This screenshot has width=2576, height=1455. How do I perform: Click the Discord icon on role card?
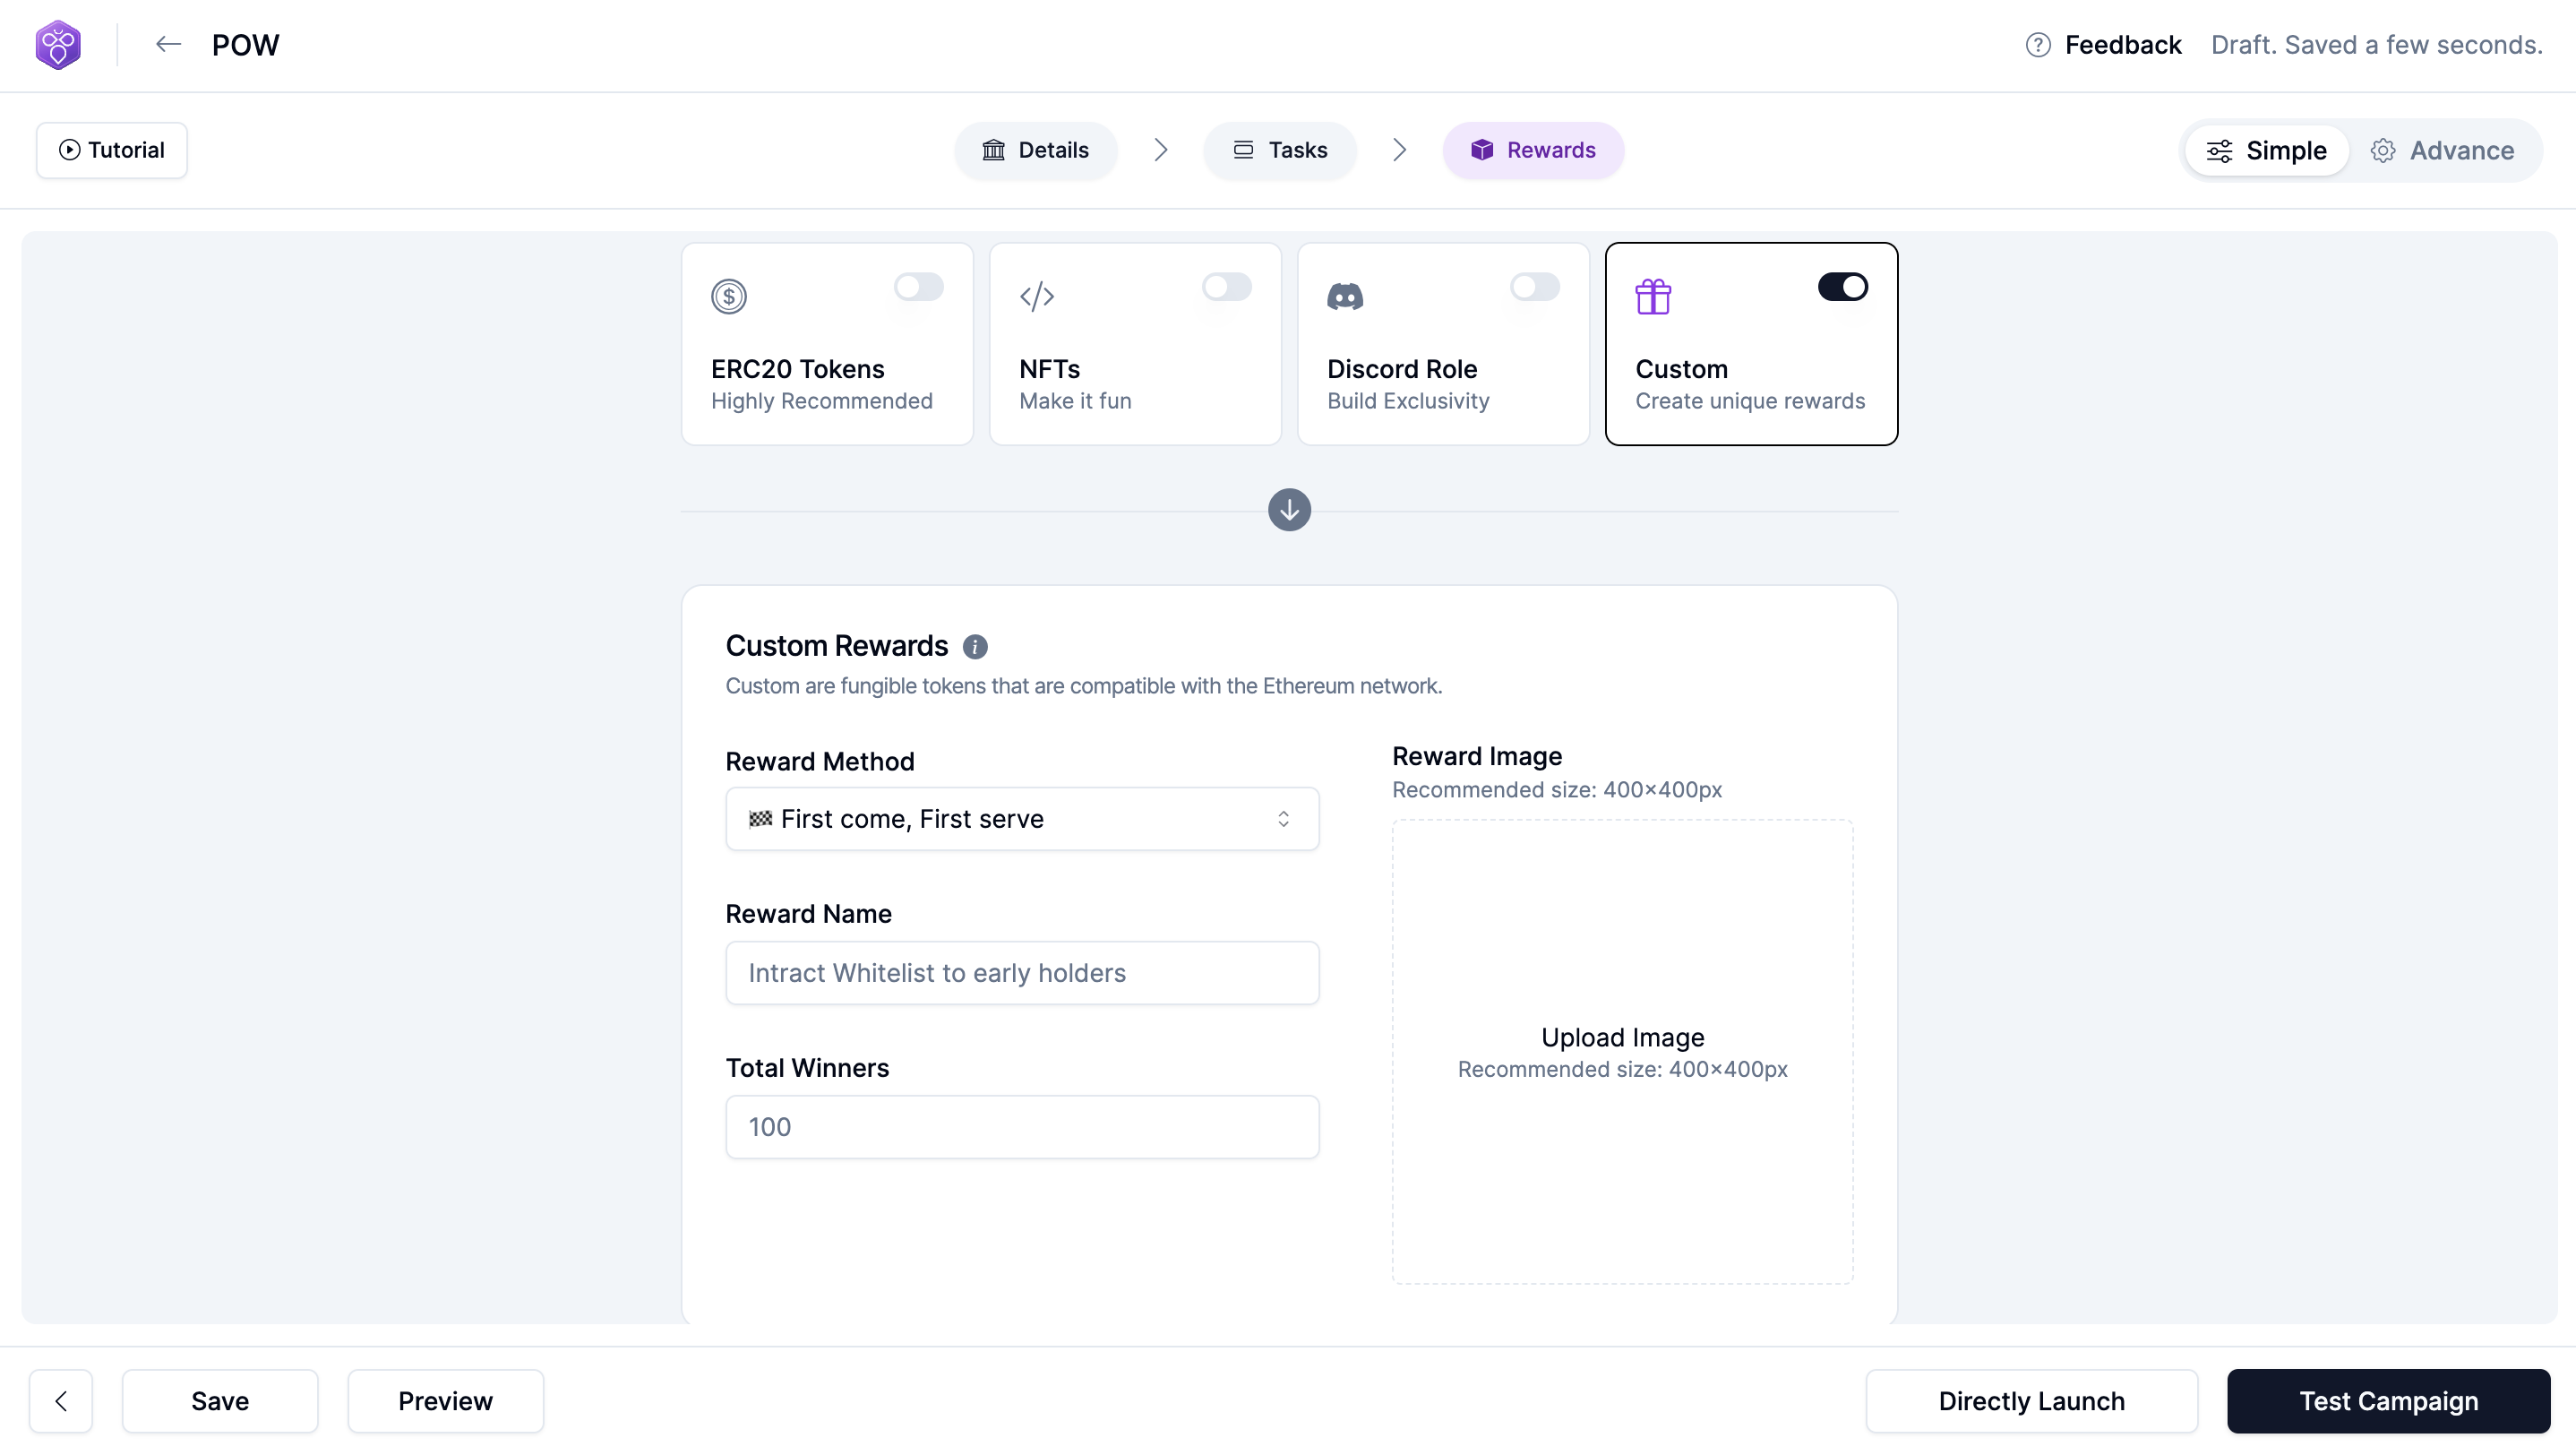click(1344, 296)
